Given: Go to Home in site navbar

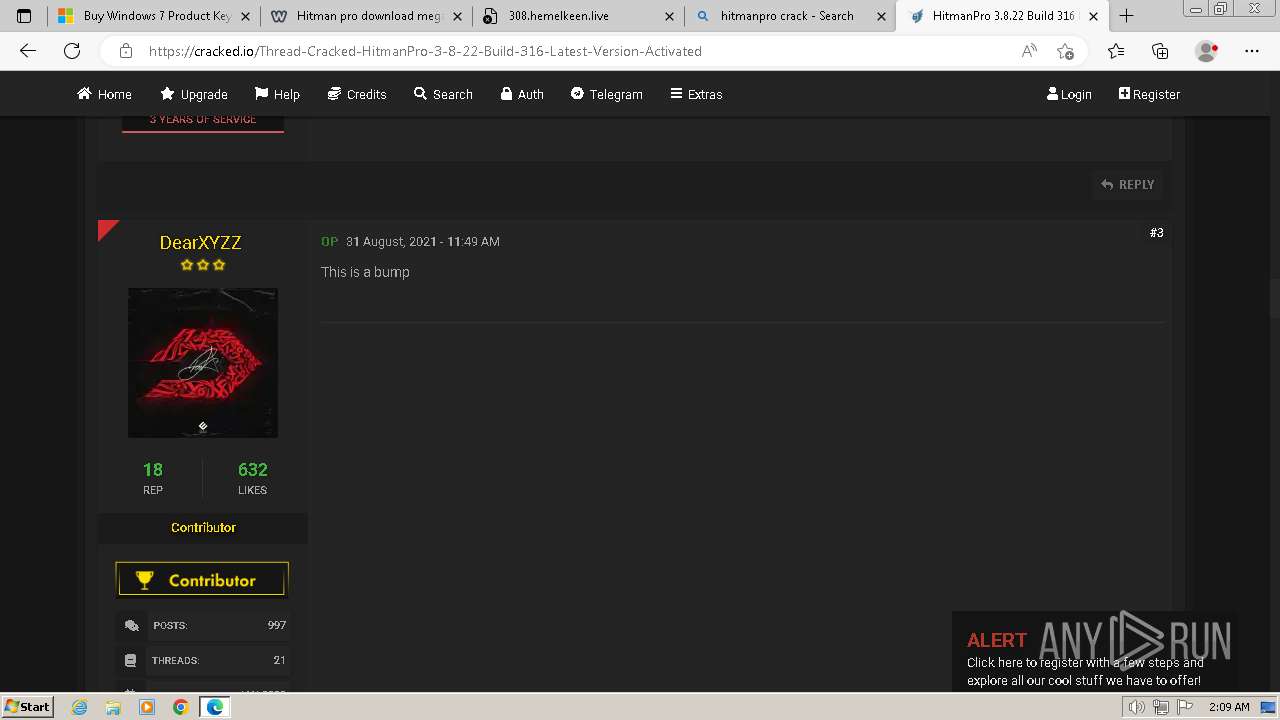Looking at the screenshot, I should click(x=104, y=94).
